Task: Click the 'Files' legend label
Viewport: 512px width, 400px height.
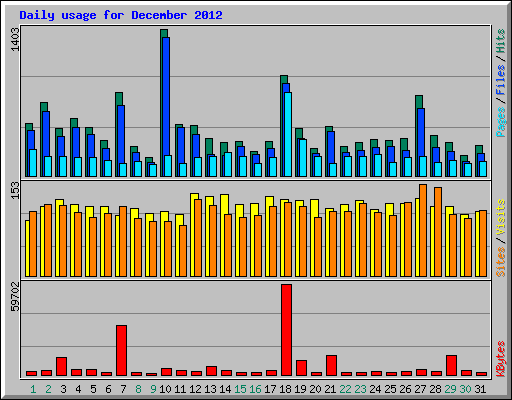Action: click(x=500, y=80)
